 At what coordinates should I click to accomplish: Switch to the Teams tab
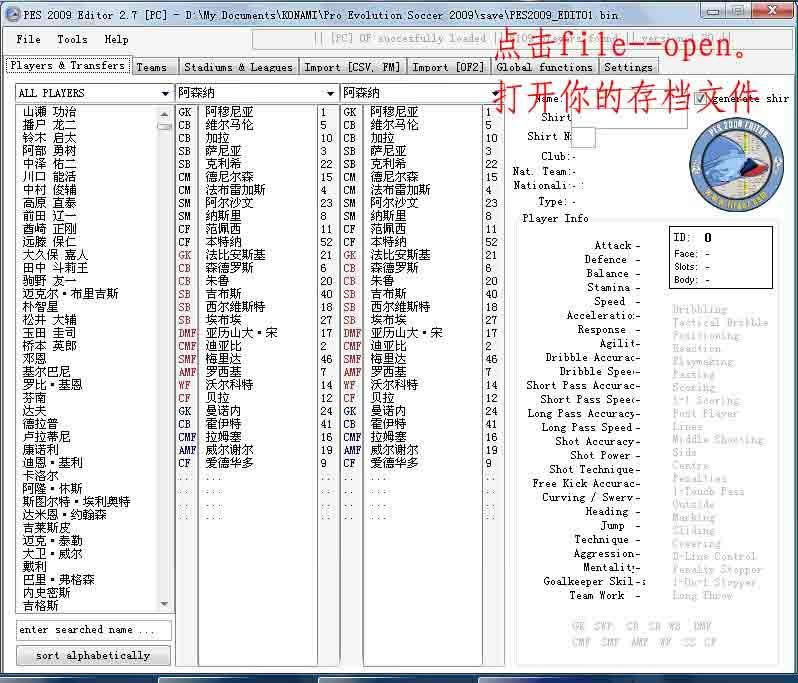pyautogui.click(x=152, y=67)
